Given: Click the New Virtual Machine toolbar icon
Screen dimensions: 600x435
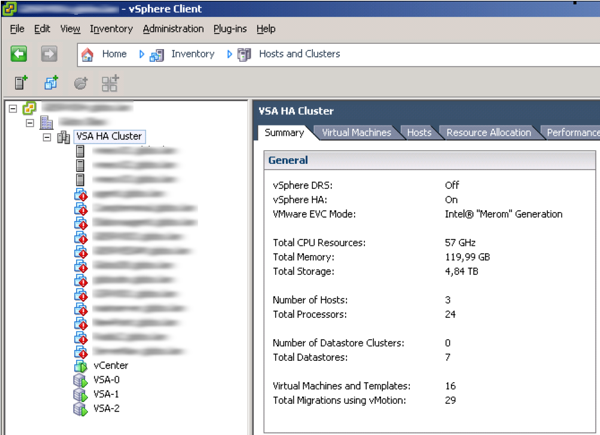Looking at the screenshot, I should [x=51, y=82].
